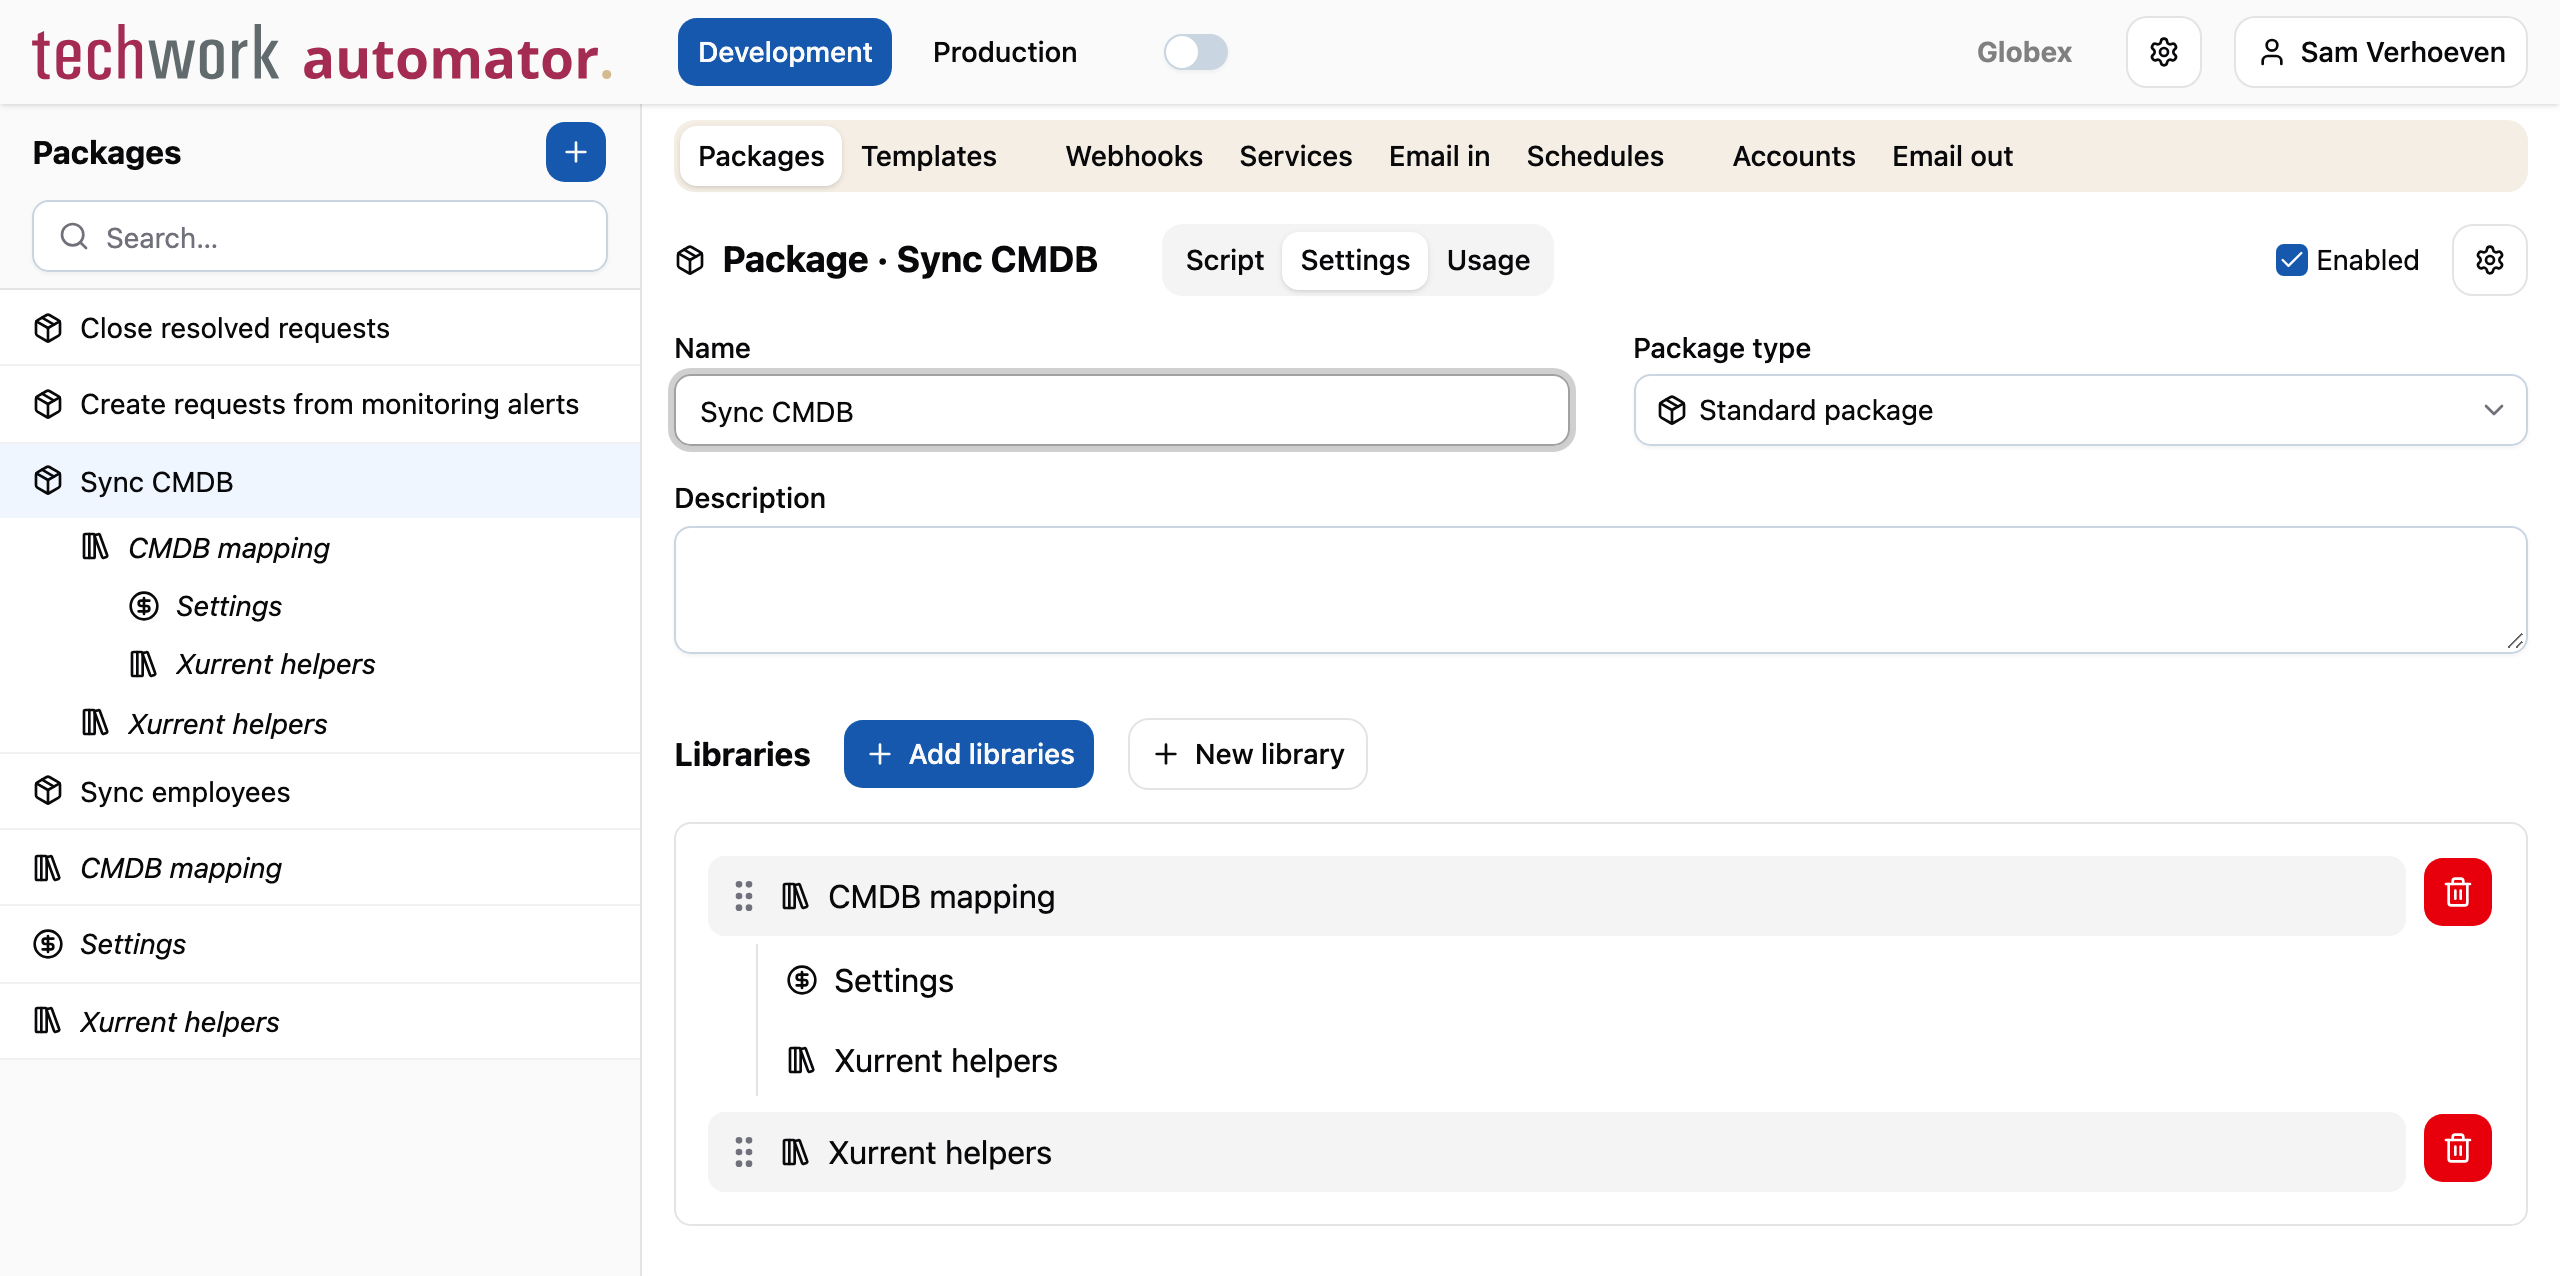Open the Accounts tab
The width and height of the screenshot is (2560, 1276).
tap(1794, 156)
